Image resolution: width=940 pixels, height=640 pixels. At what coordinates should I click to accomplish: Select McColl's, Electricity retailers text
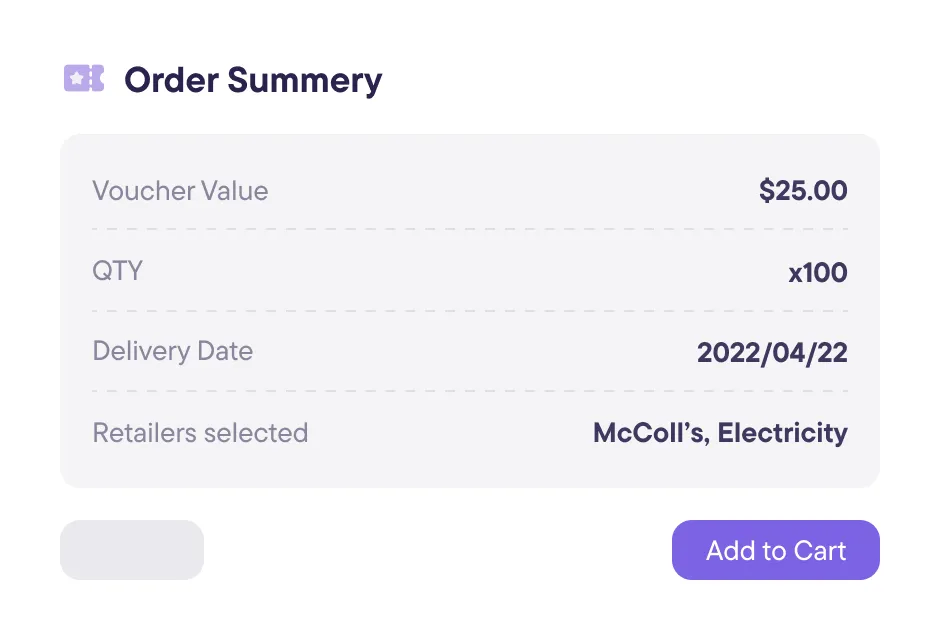[720, 433]
